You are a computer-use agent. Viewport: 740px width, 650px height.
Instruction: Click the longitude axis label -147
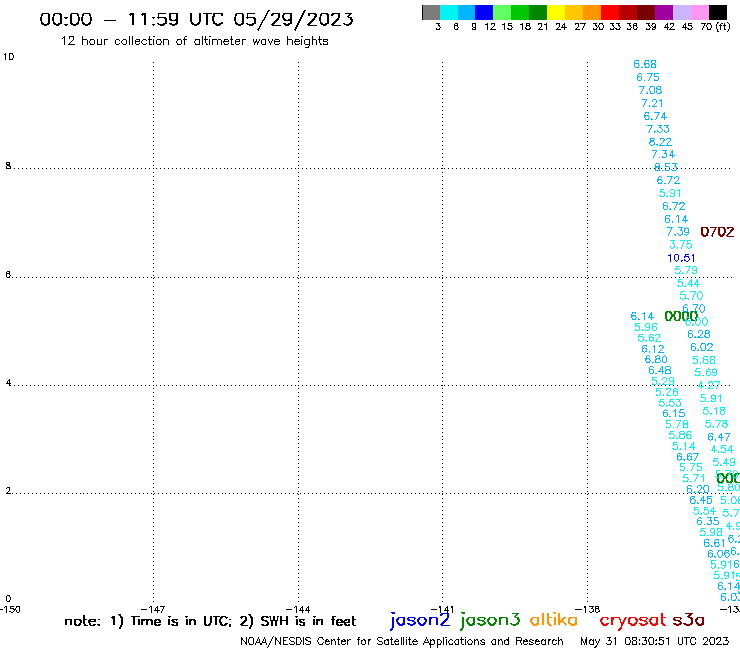pos(153,609)
